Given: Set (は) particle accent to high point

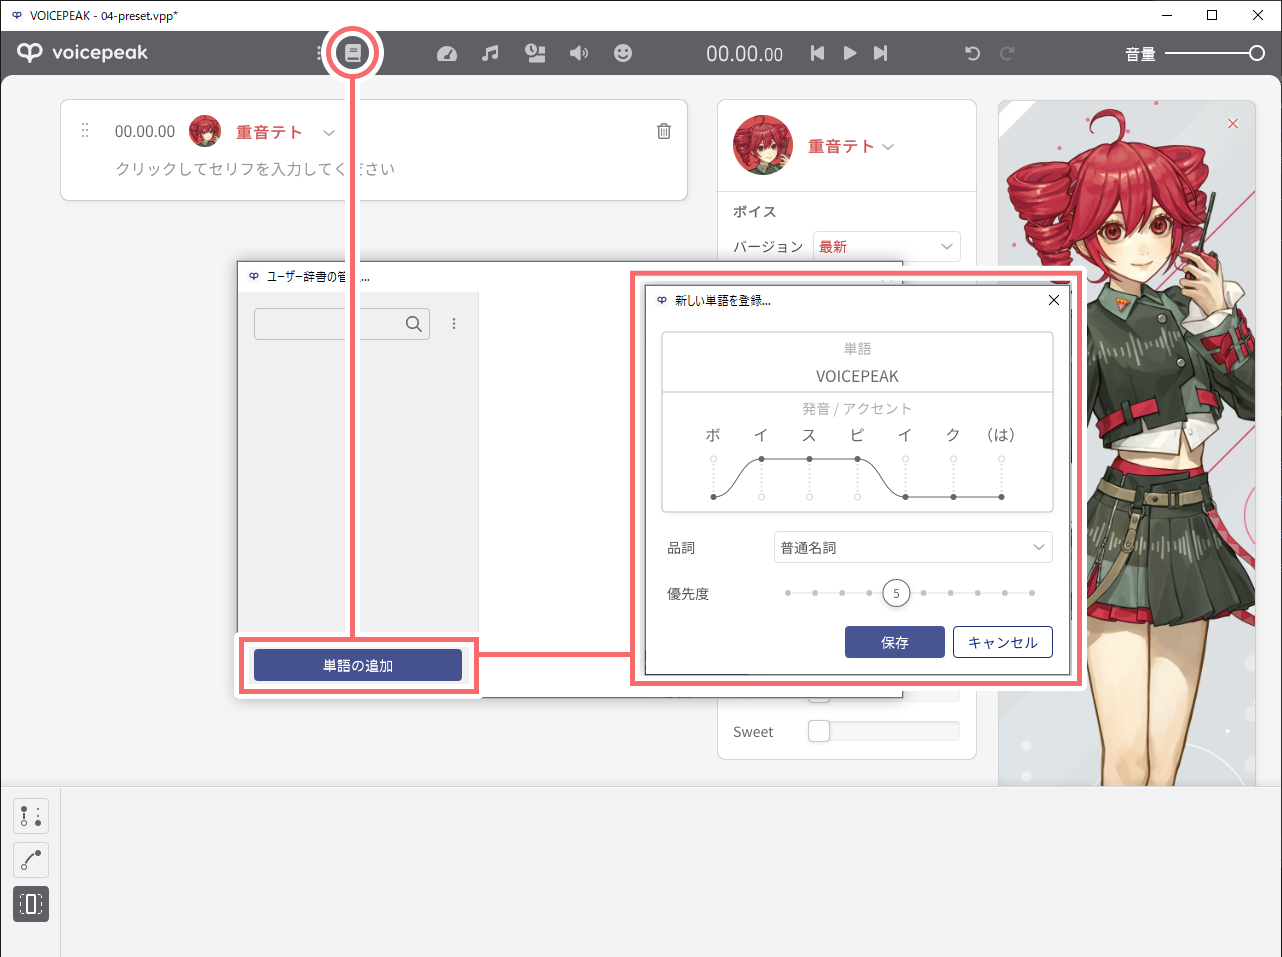Looking at the screenshot, I should [x=1001, y=459].
